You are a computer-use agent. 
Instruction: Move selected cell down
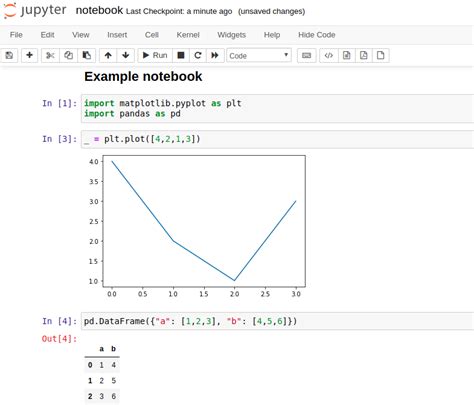coord(126,55)
